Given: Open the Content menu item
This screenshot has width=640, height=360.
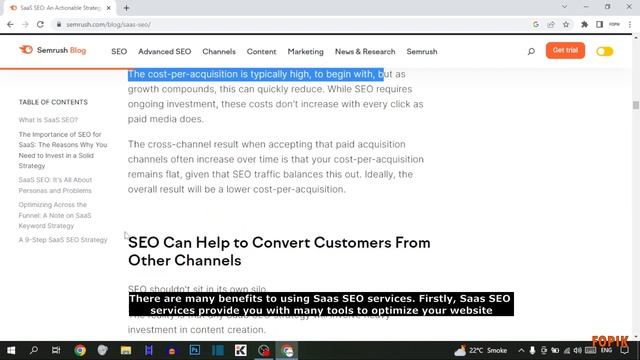Looking at the screenshot, I should pos(261,52).
